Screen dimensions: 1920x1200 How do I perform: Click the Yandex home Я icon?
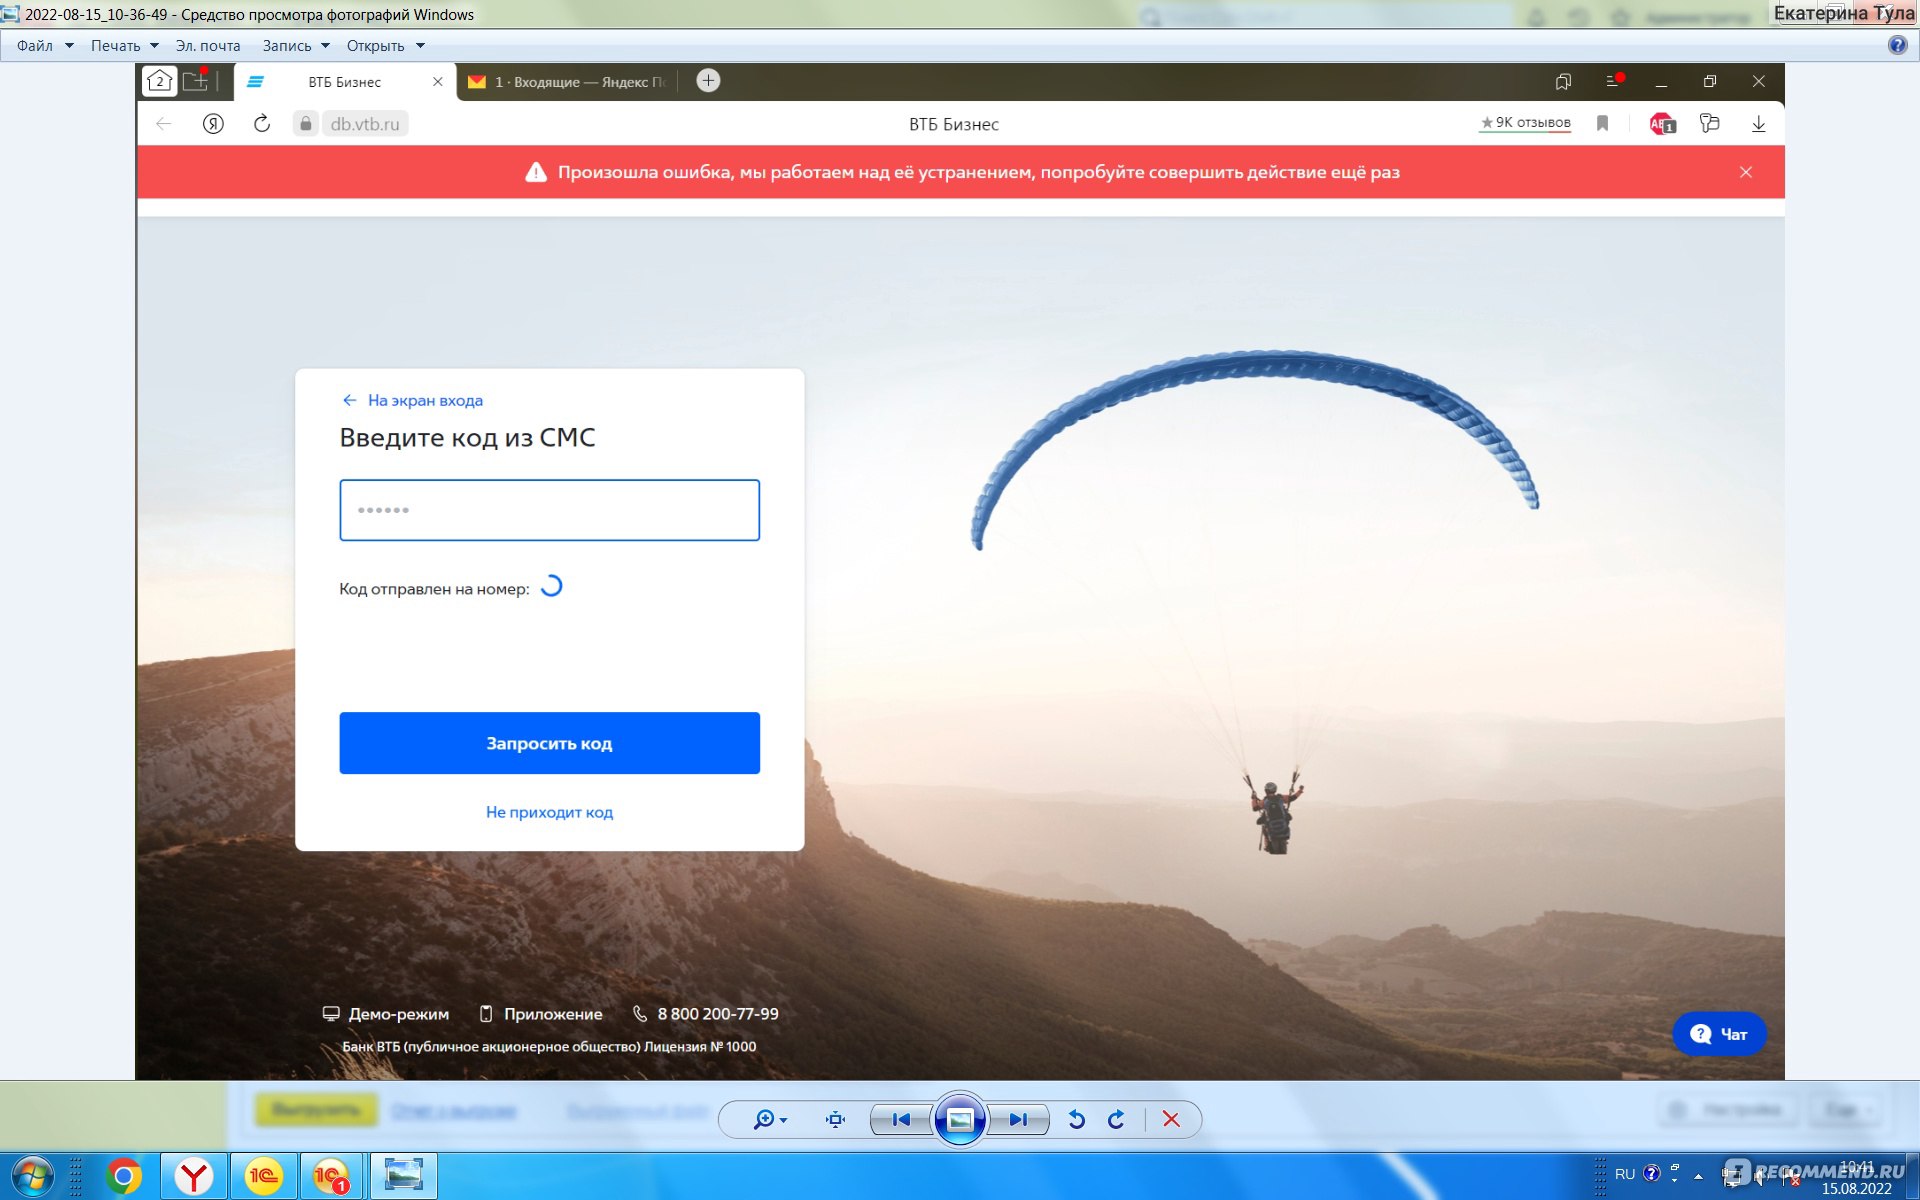click(x=213, y=124)
